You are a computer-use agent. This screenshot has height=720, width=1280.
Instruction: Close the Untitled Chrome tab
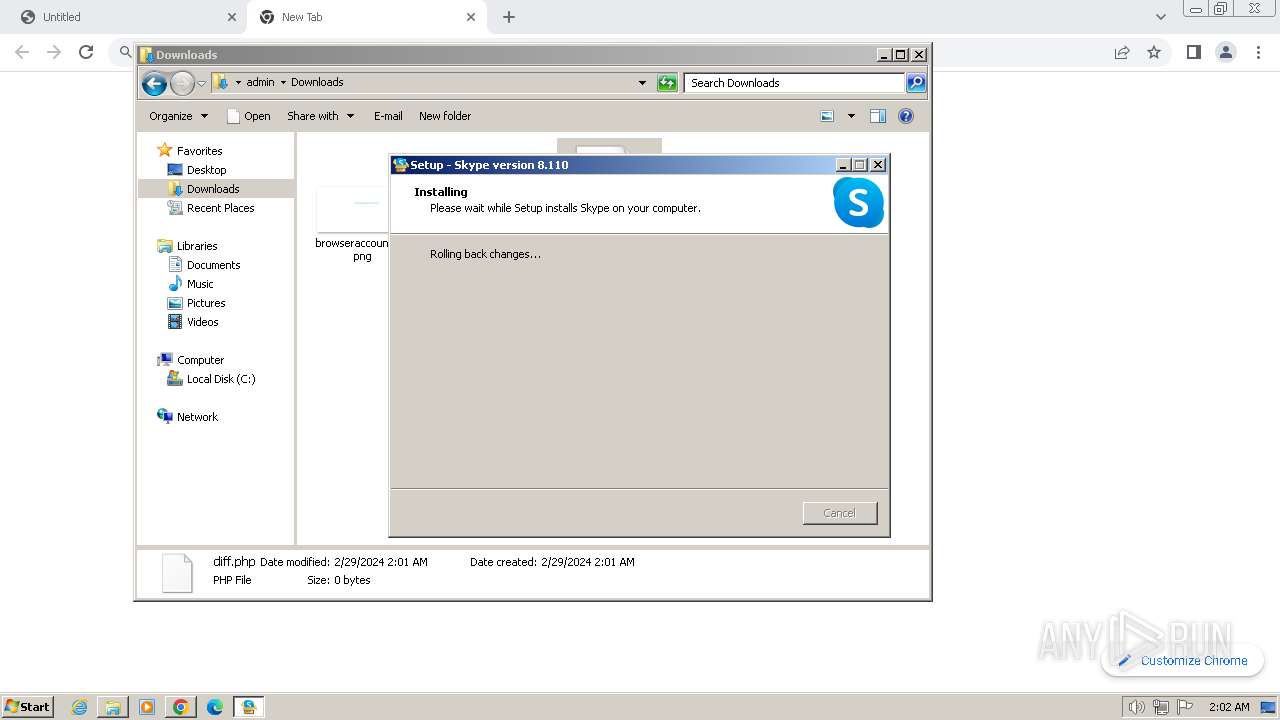tap(232, 17)
